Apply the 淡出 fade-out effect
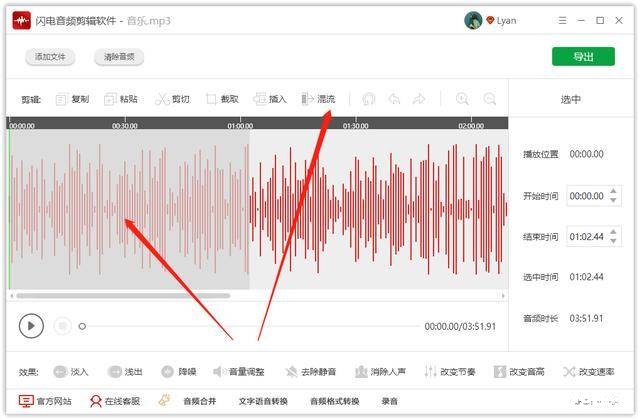Screen dimensions: 640x420 [125, 372]
